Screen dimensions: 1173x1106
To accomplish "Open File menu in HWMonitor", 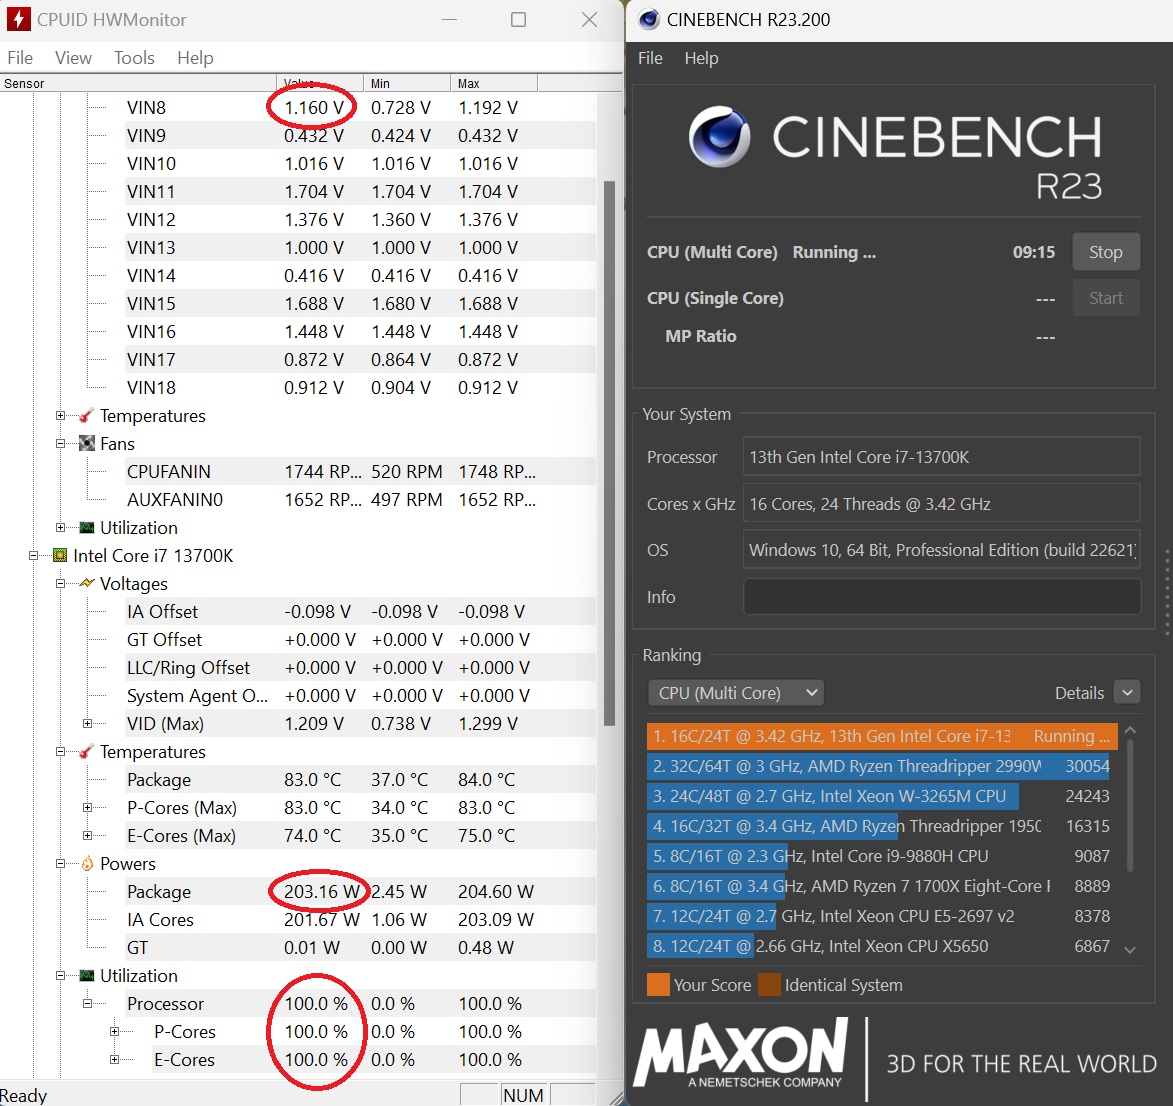I will 20,58.
